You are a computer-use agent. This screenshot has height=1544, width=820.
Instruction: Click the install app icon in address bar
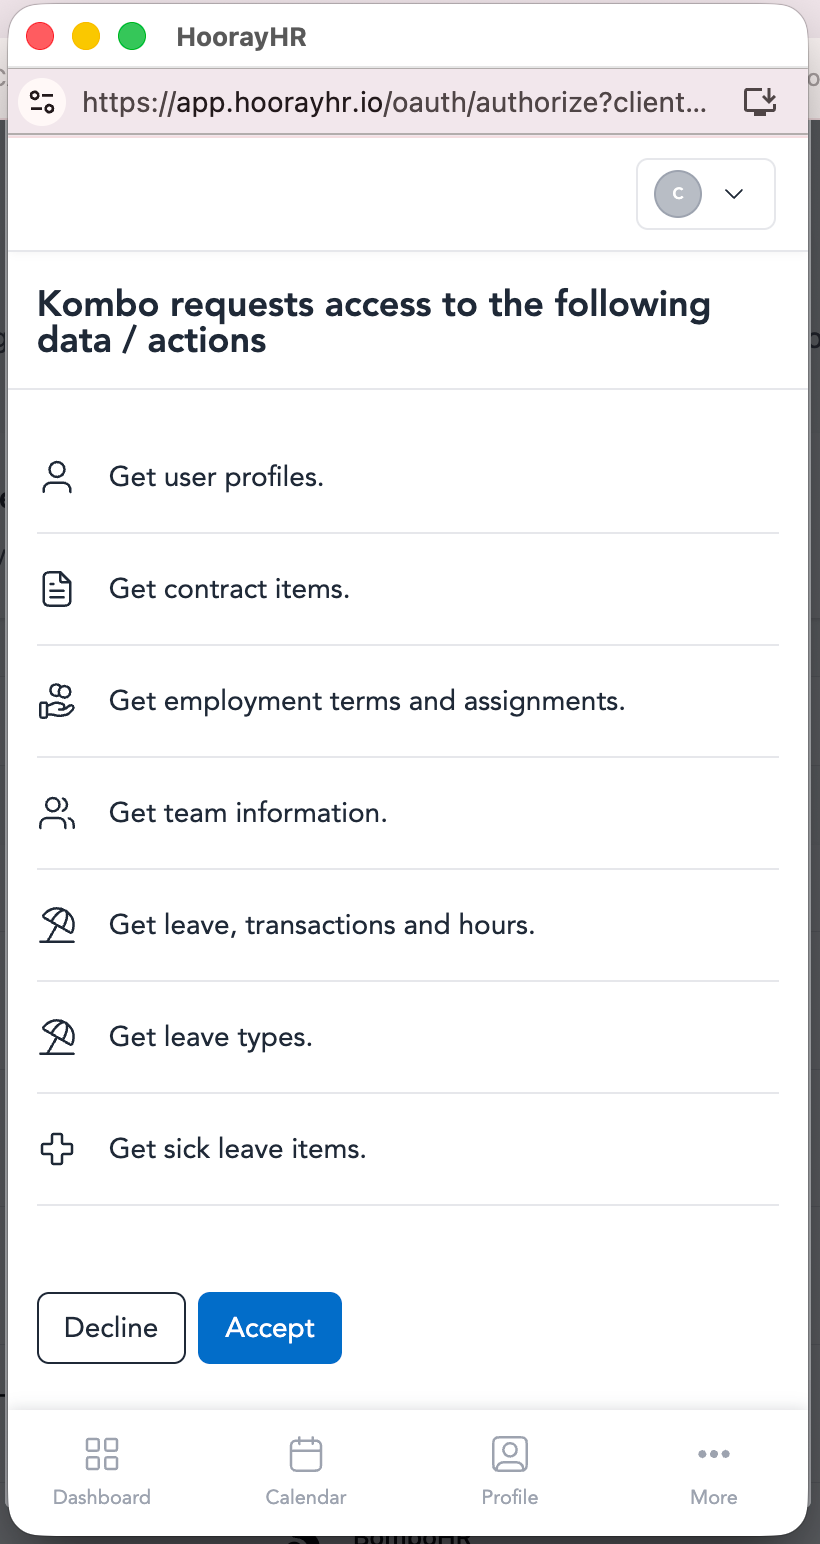760,101
